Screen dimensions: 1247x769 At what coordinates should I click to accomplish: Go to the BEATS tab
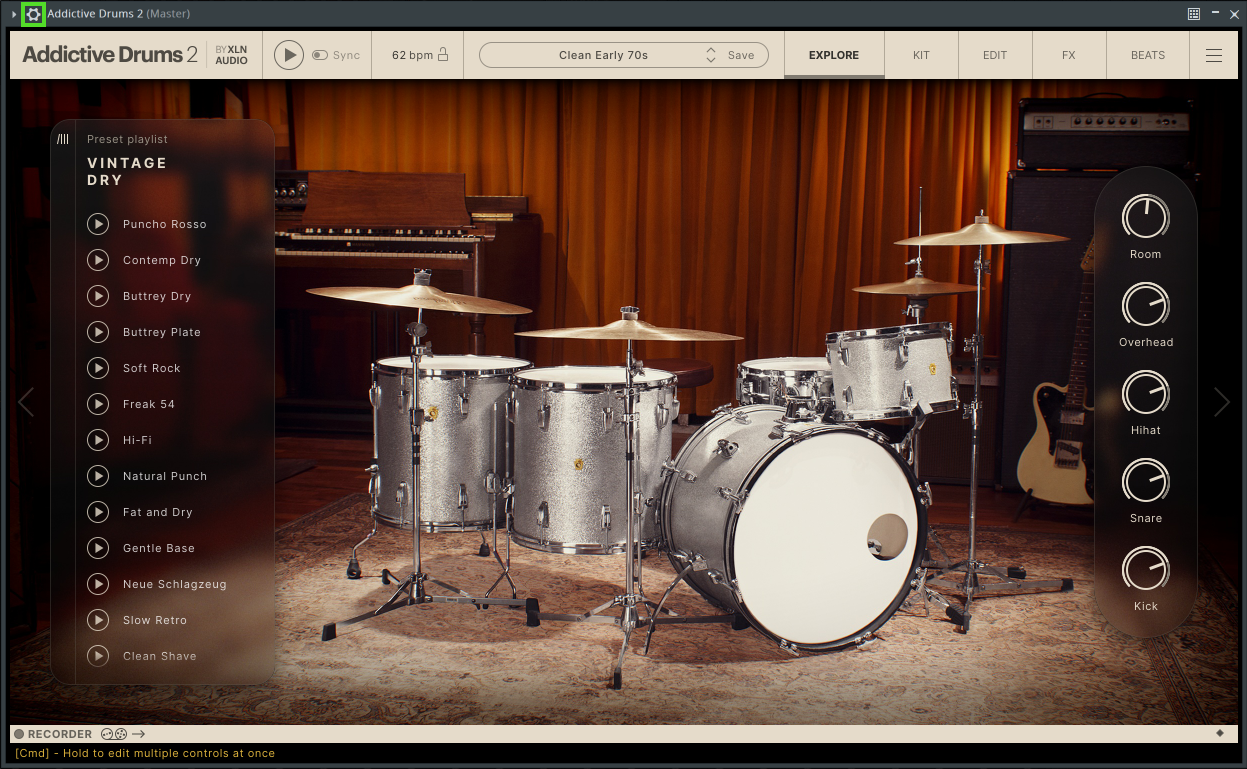1148,55
